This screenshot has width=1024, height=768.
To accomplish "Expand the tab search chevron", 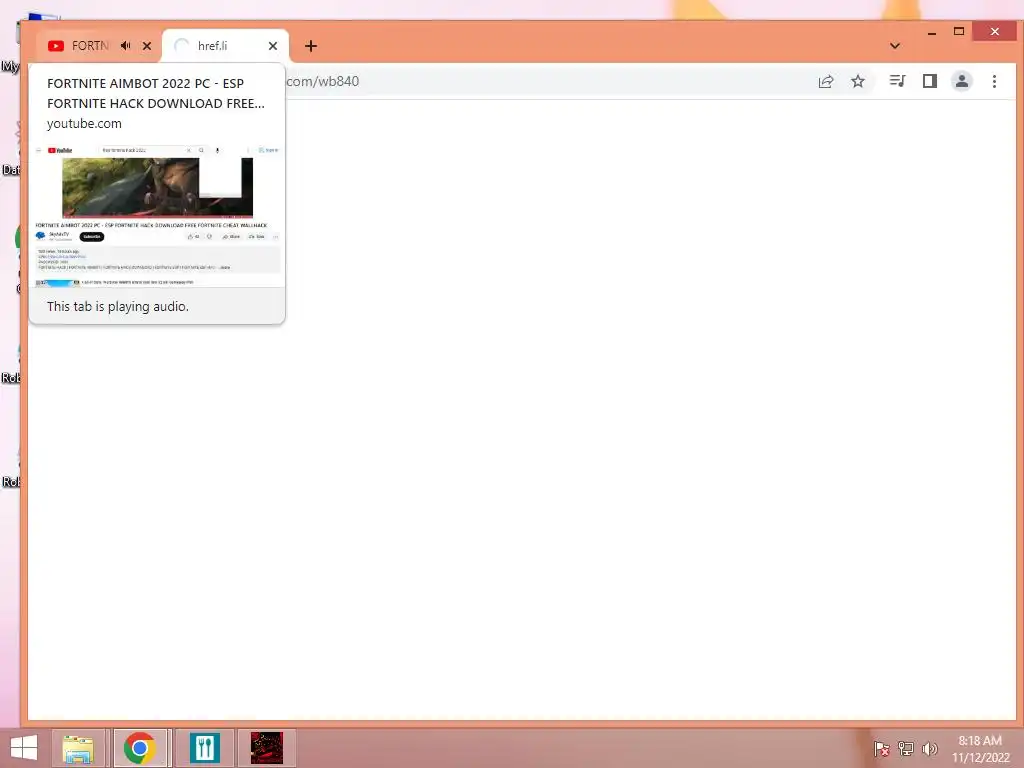I will tap(895, 46).
